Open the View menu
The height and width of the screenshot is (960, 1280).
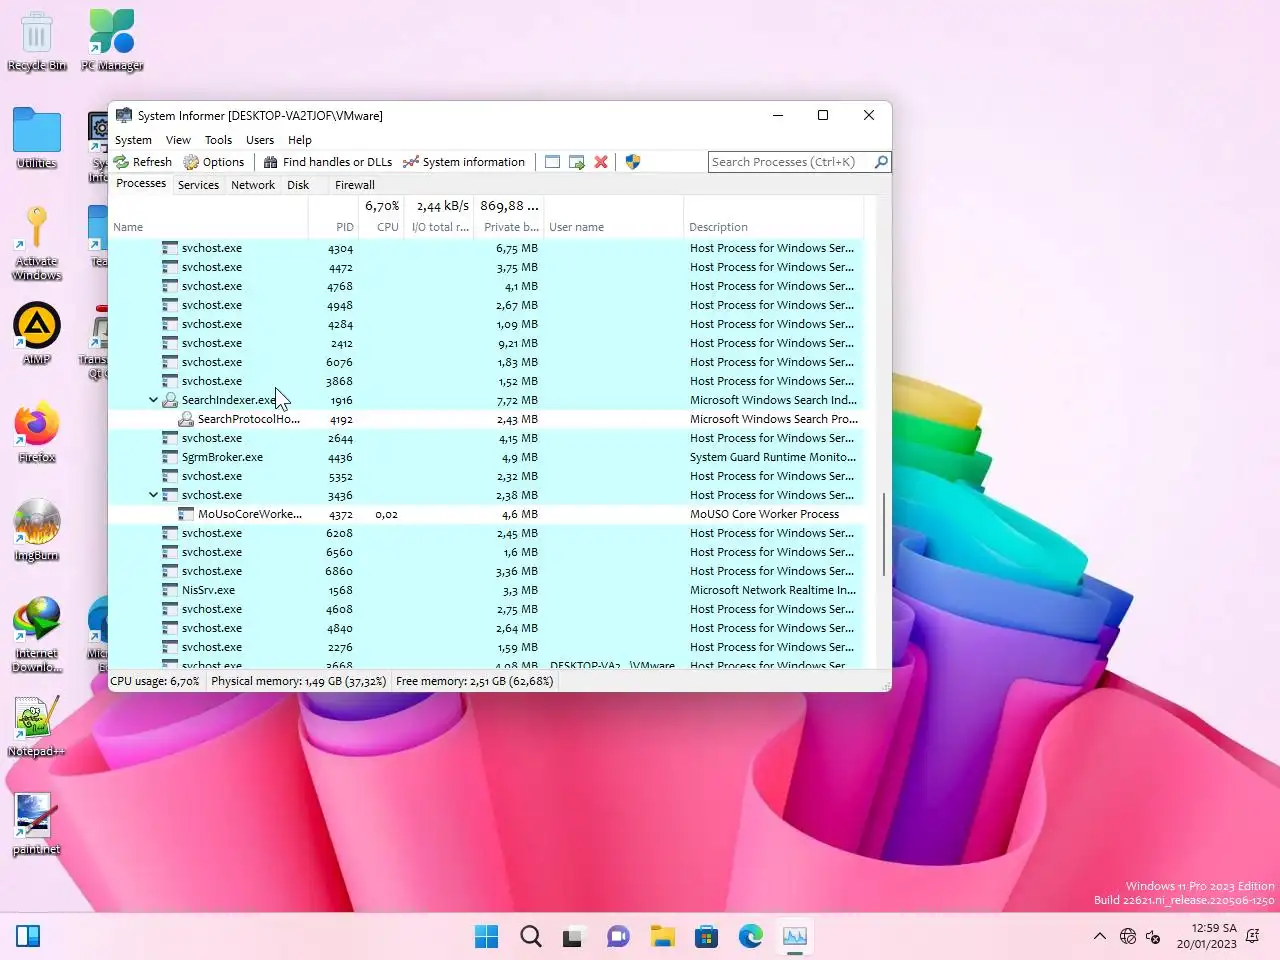click(x=178, y=140)
